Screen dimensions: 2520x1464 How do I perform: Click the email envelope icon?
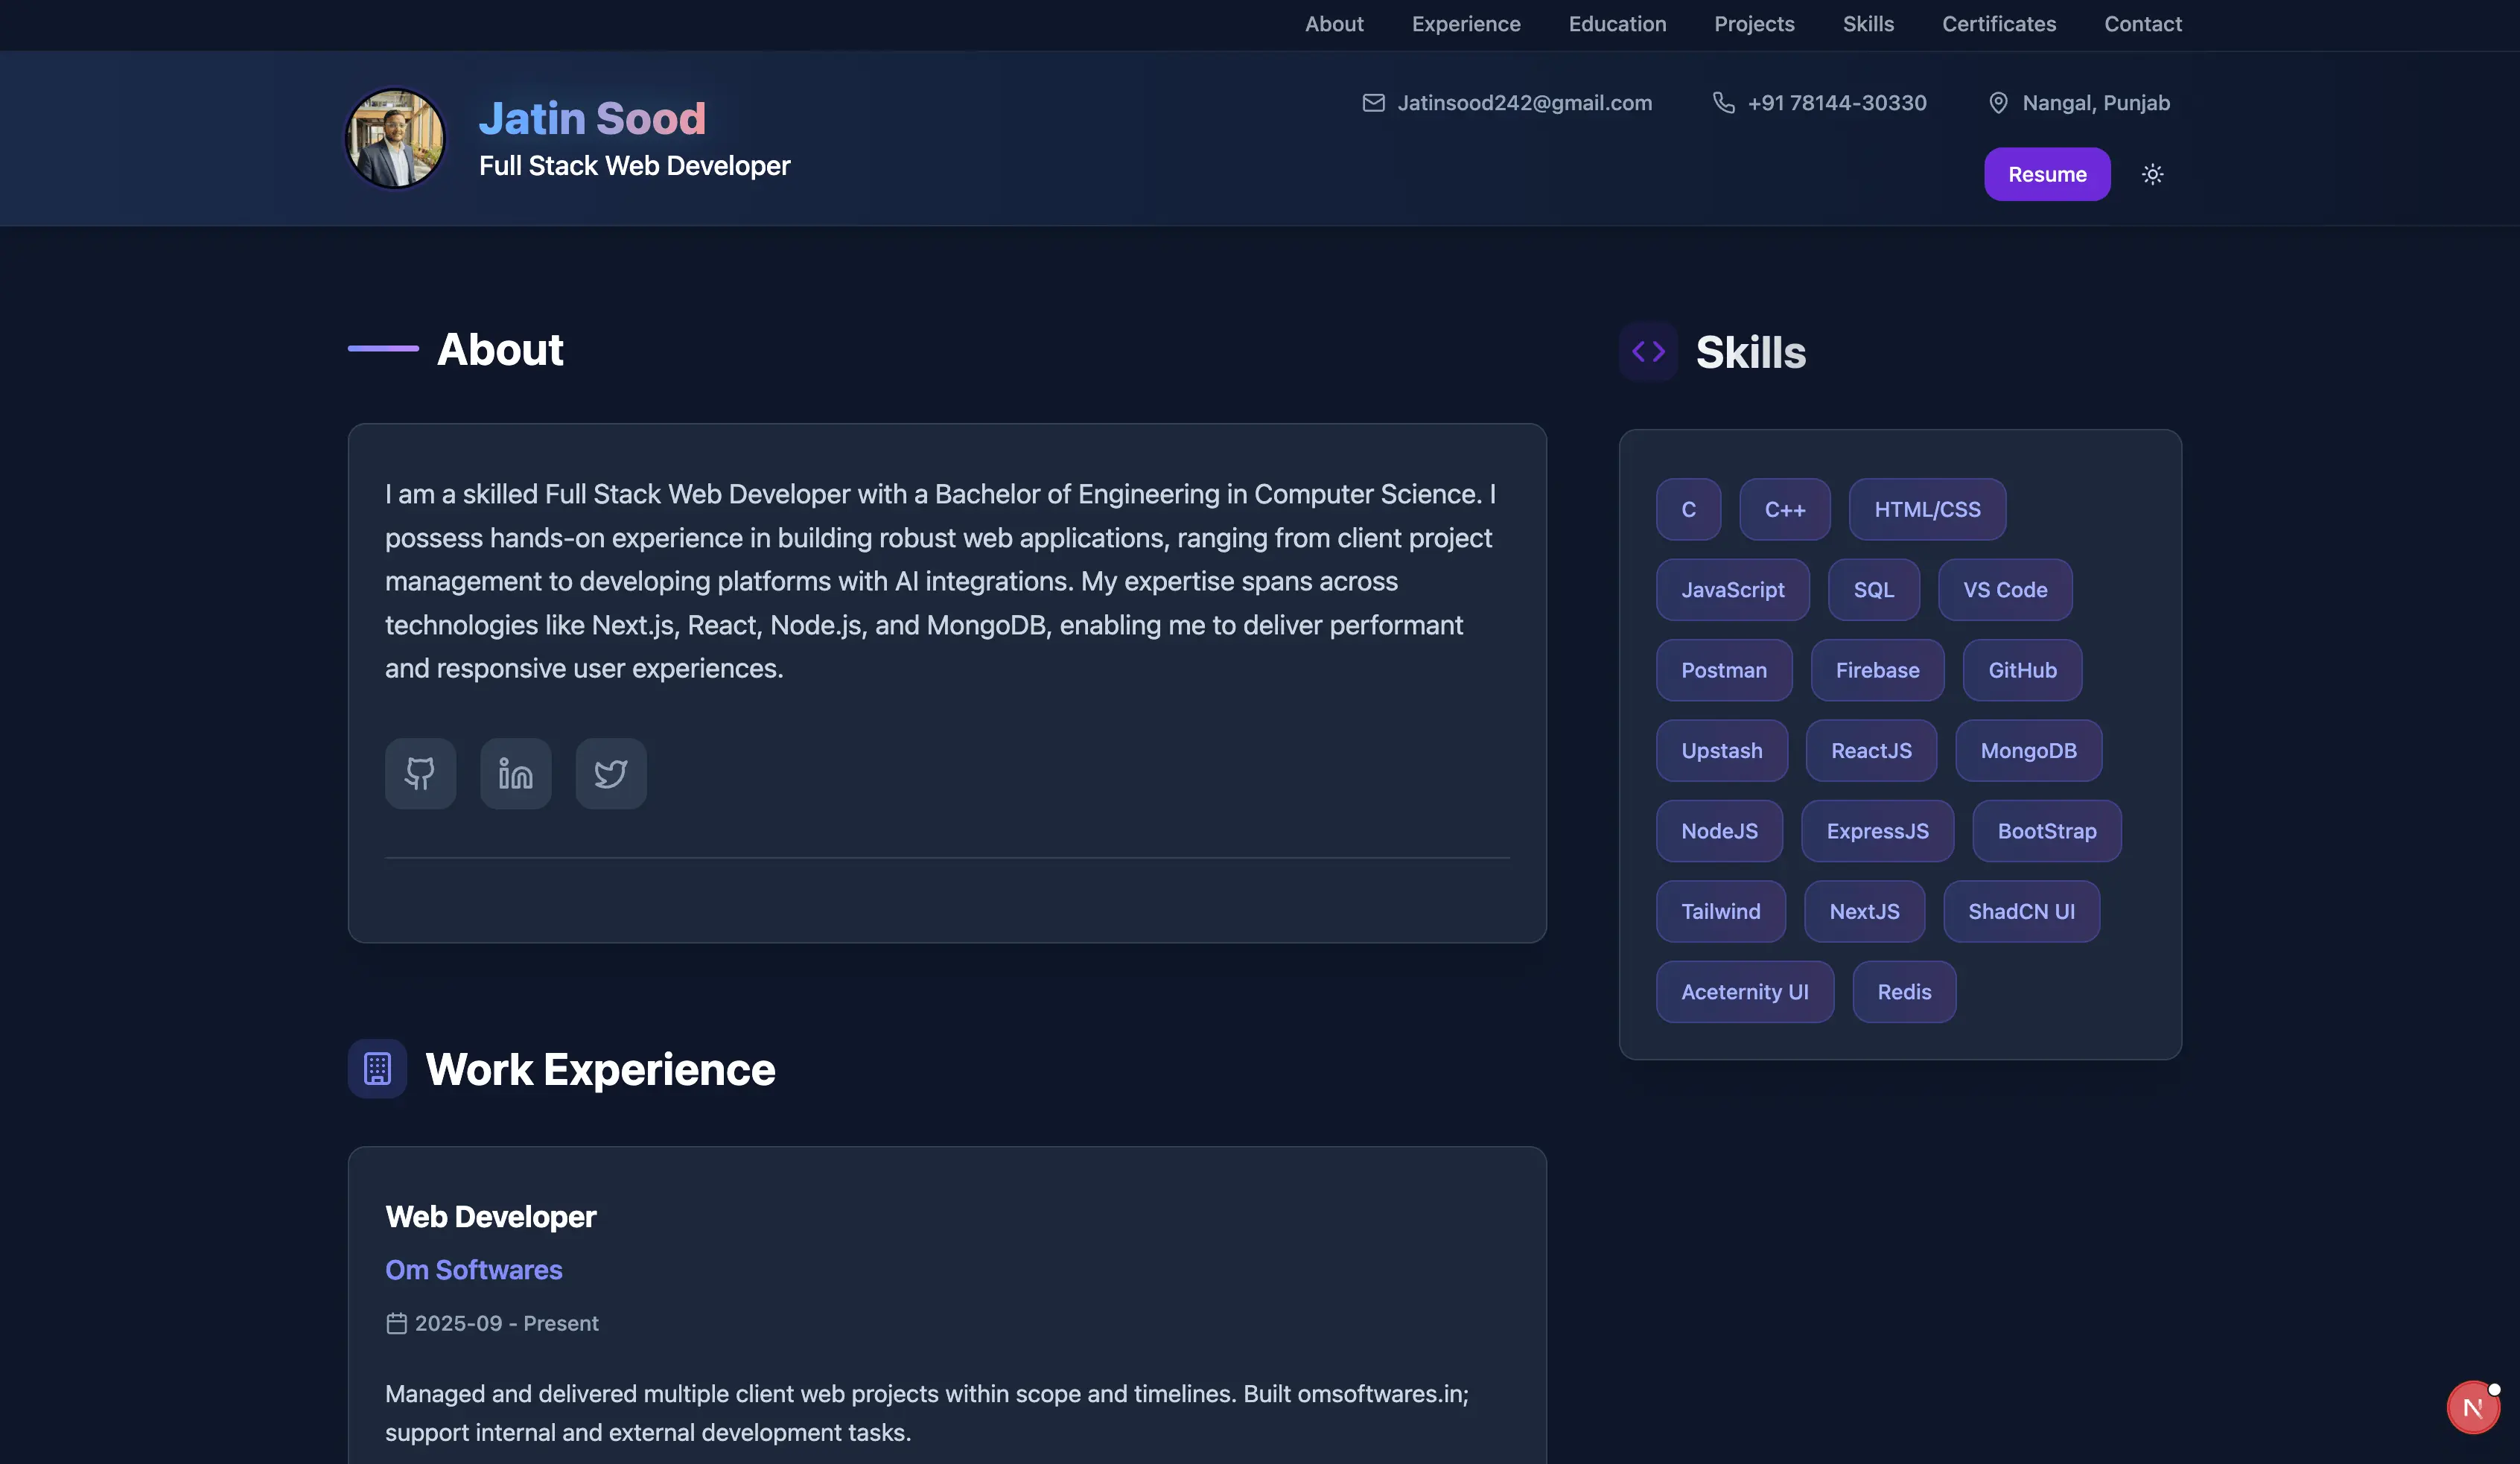tap(1373, 103)
